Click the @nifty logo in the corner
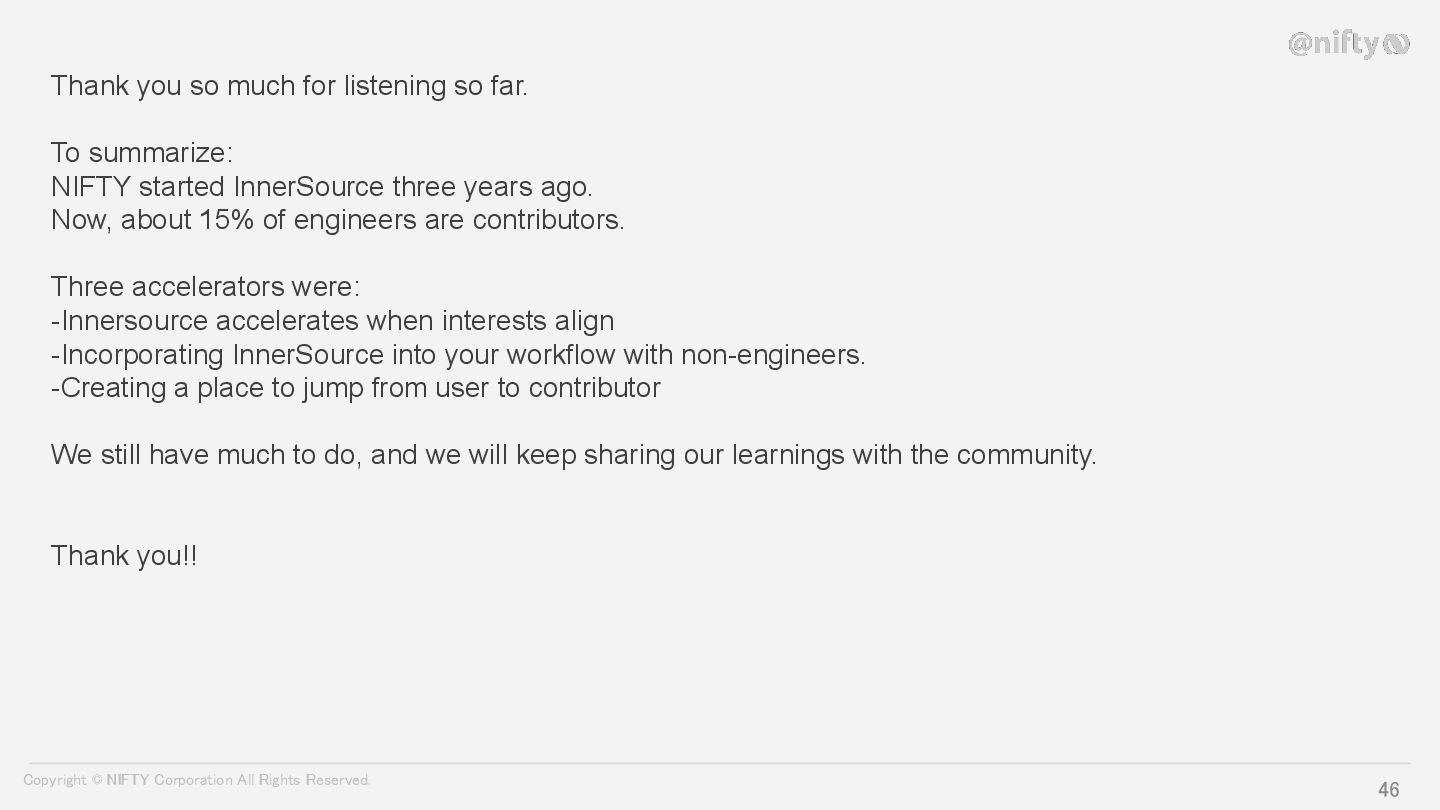 coord(1349,44)
